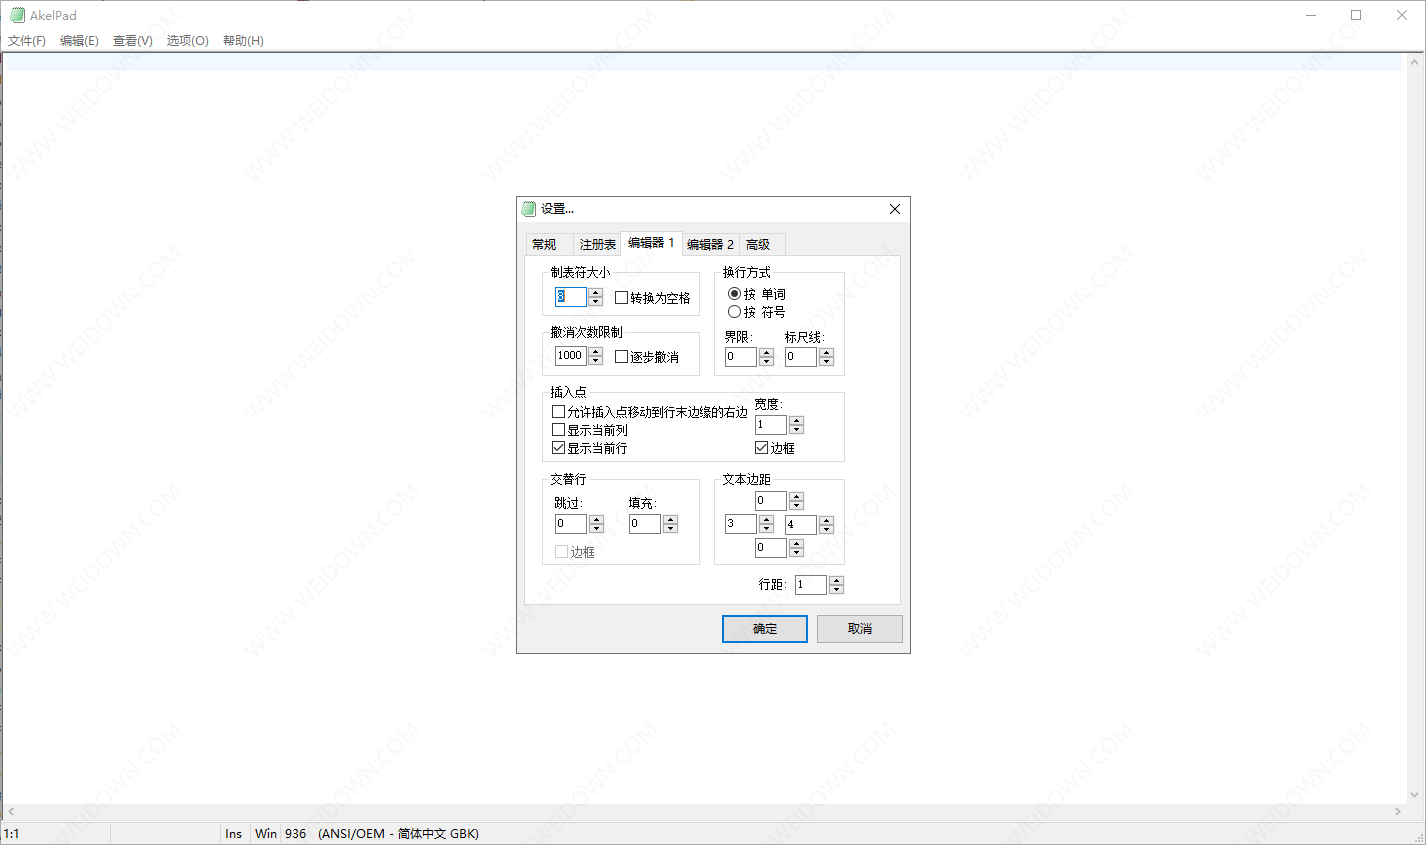Click the 标尺线 input field
Image resolution: width=1426 pixels, height=845 pixels.
pos(801,357)
